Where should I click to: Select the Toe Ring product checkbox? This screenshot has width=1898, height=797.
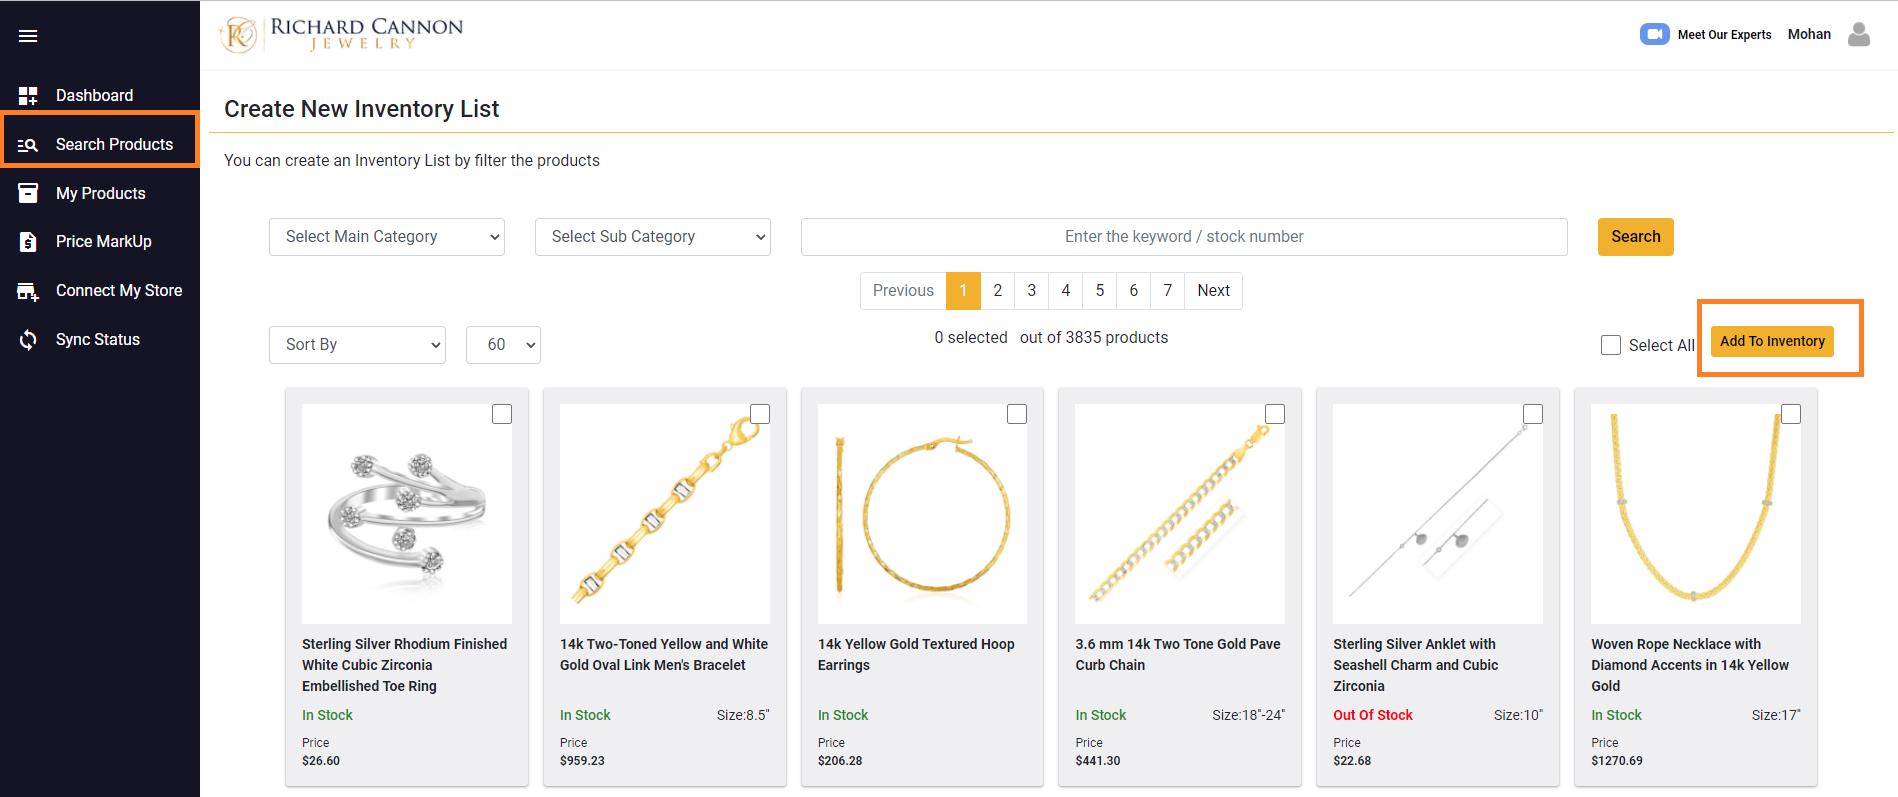pos(502,414)
